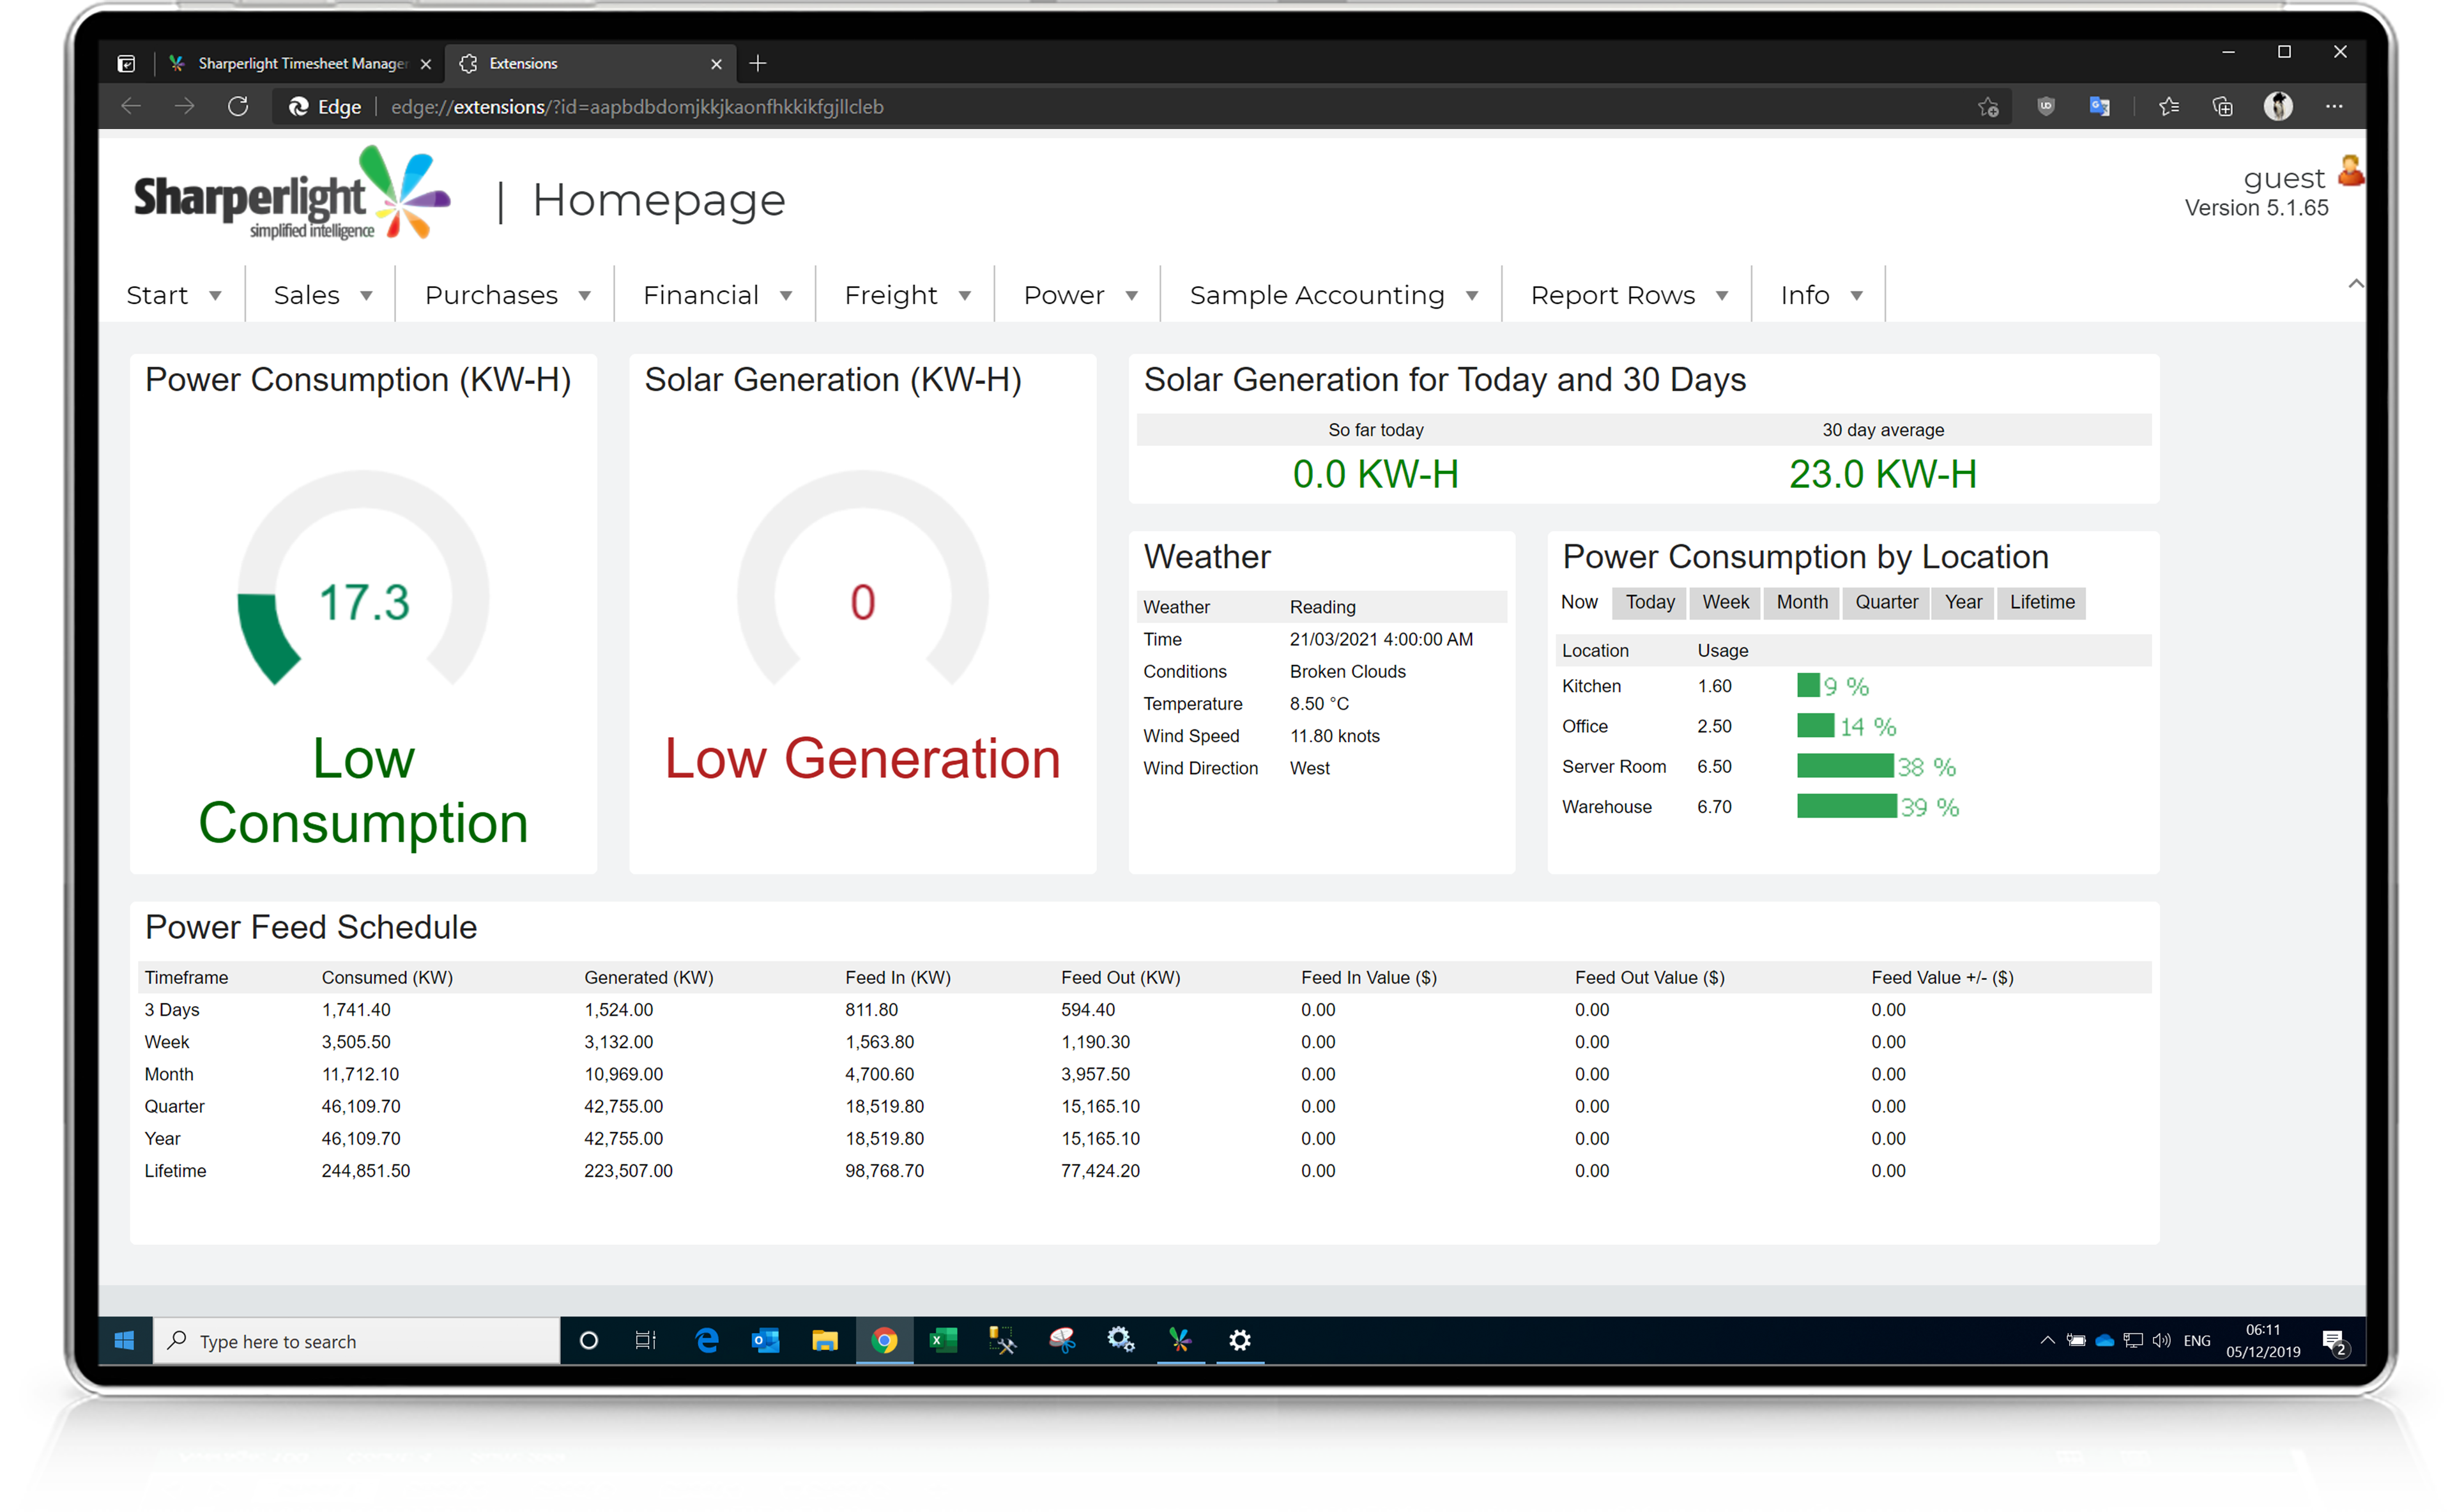The height and width of the screenshot is (1512, 2457).
Task: Collapse the navigation bar with chevron
Action: (x=2355, y=284)
